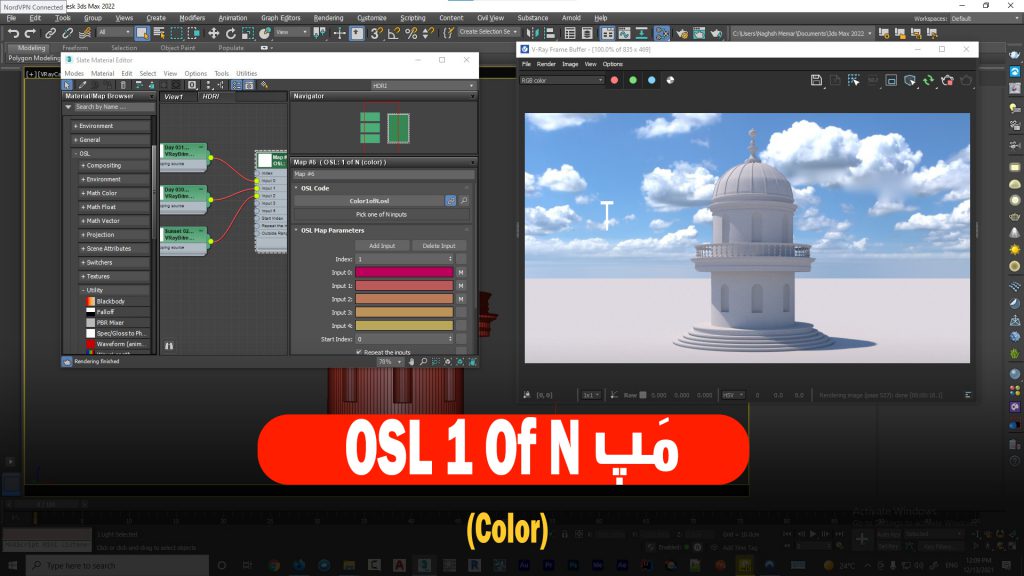Click the green channel dot in V-Ray Frame Buffer
The width and height of the screenshot is (1024, 576).
point(633,80)
